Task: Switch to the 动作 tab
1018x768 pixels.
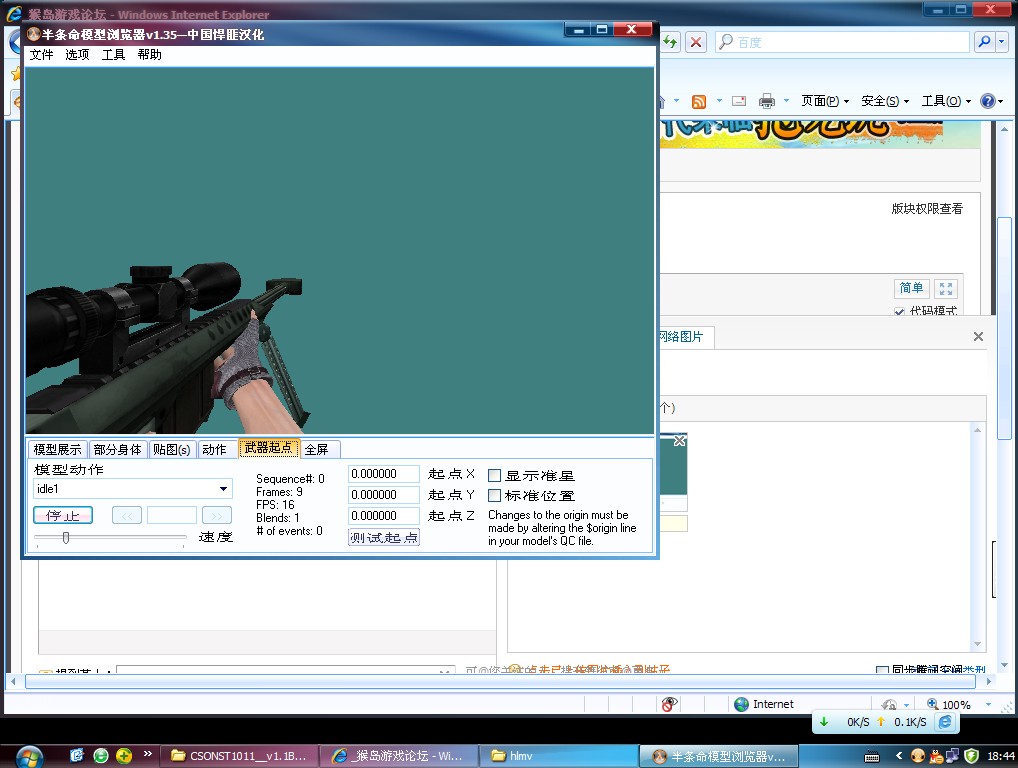Action: pos(214,449)
